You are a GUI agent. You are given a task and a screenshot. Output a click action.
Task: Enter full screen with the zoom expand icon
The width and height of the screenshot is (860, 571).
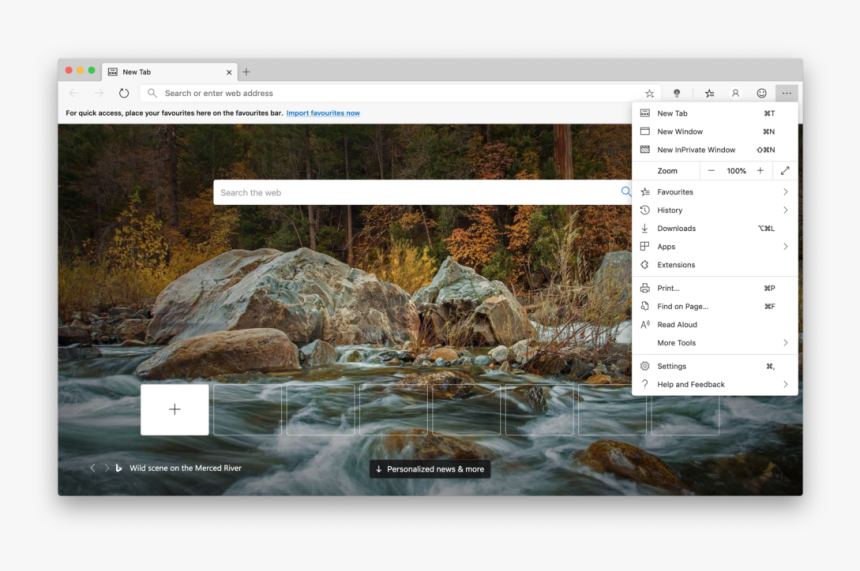pyautogui.click(x=785, y=171)
